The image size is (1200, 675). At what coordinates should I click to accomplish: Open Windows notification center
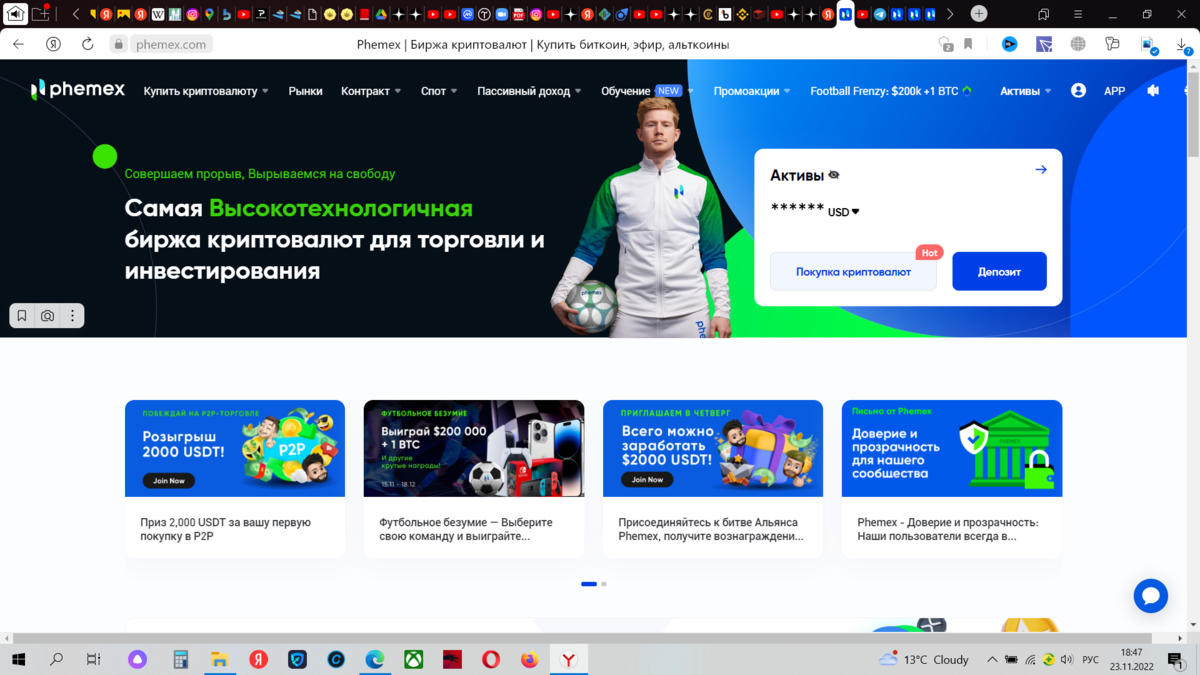(1177, 660)
